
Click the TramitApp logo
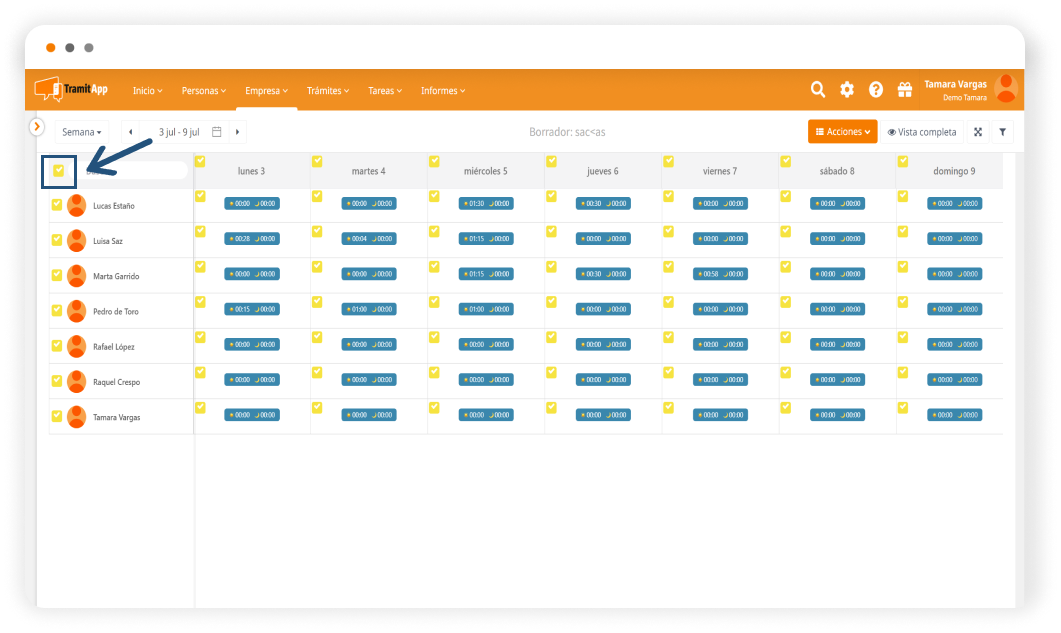tap(70, 90)
